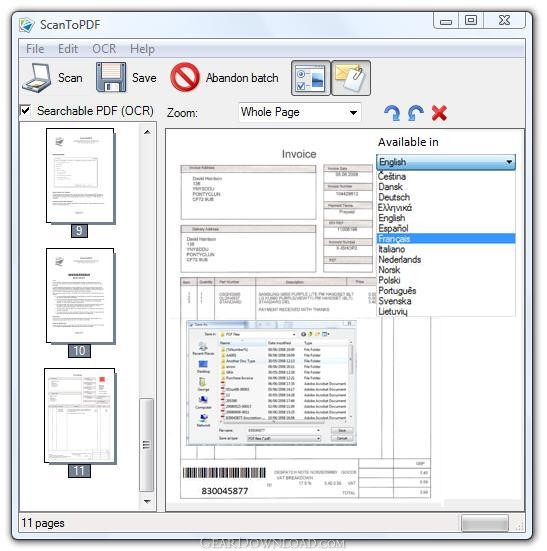Screen dimensions: 547x551
Task: Open the Zoom Whole Page dropdown
Action: (300, 112)
